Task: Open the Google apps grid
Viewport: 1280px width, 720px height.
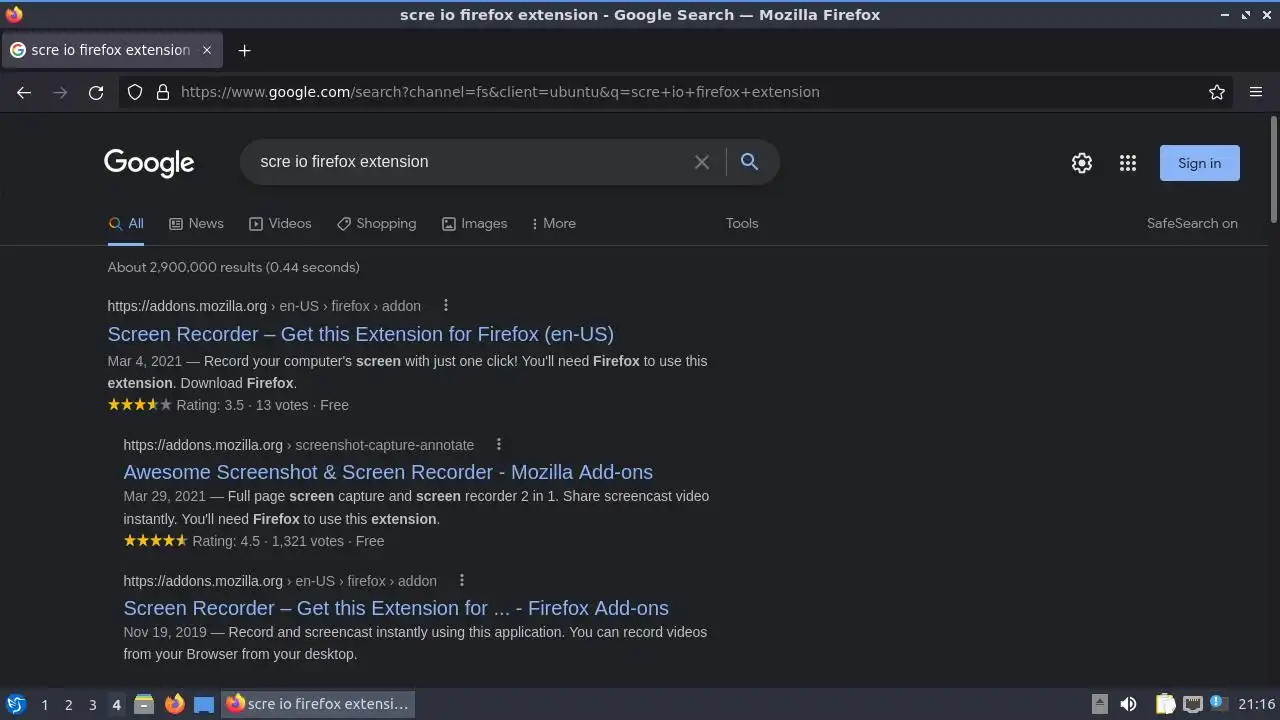Action: pos(1128,163)
